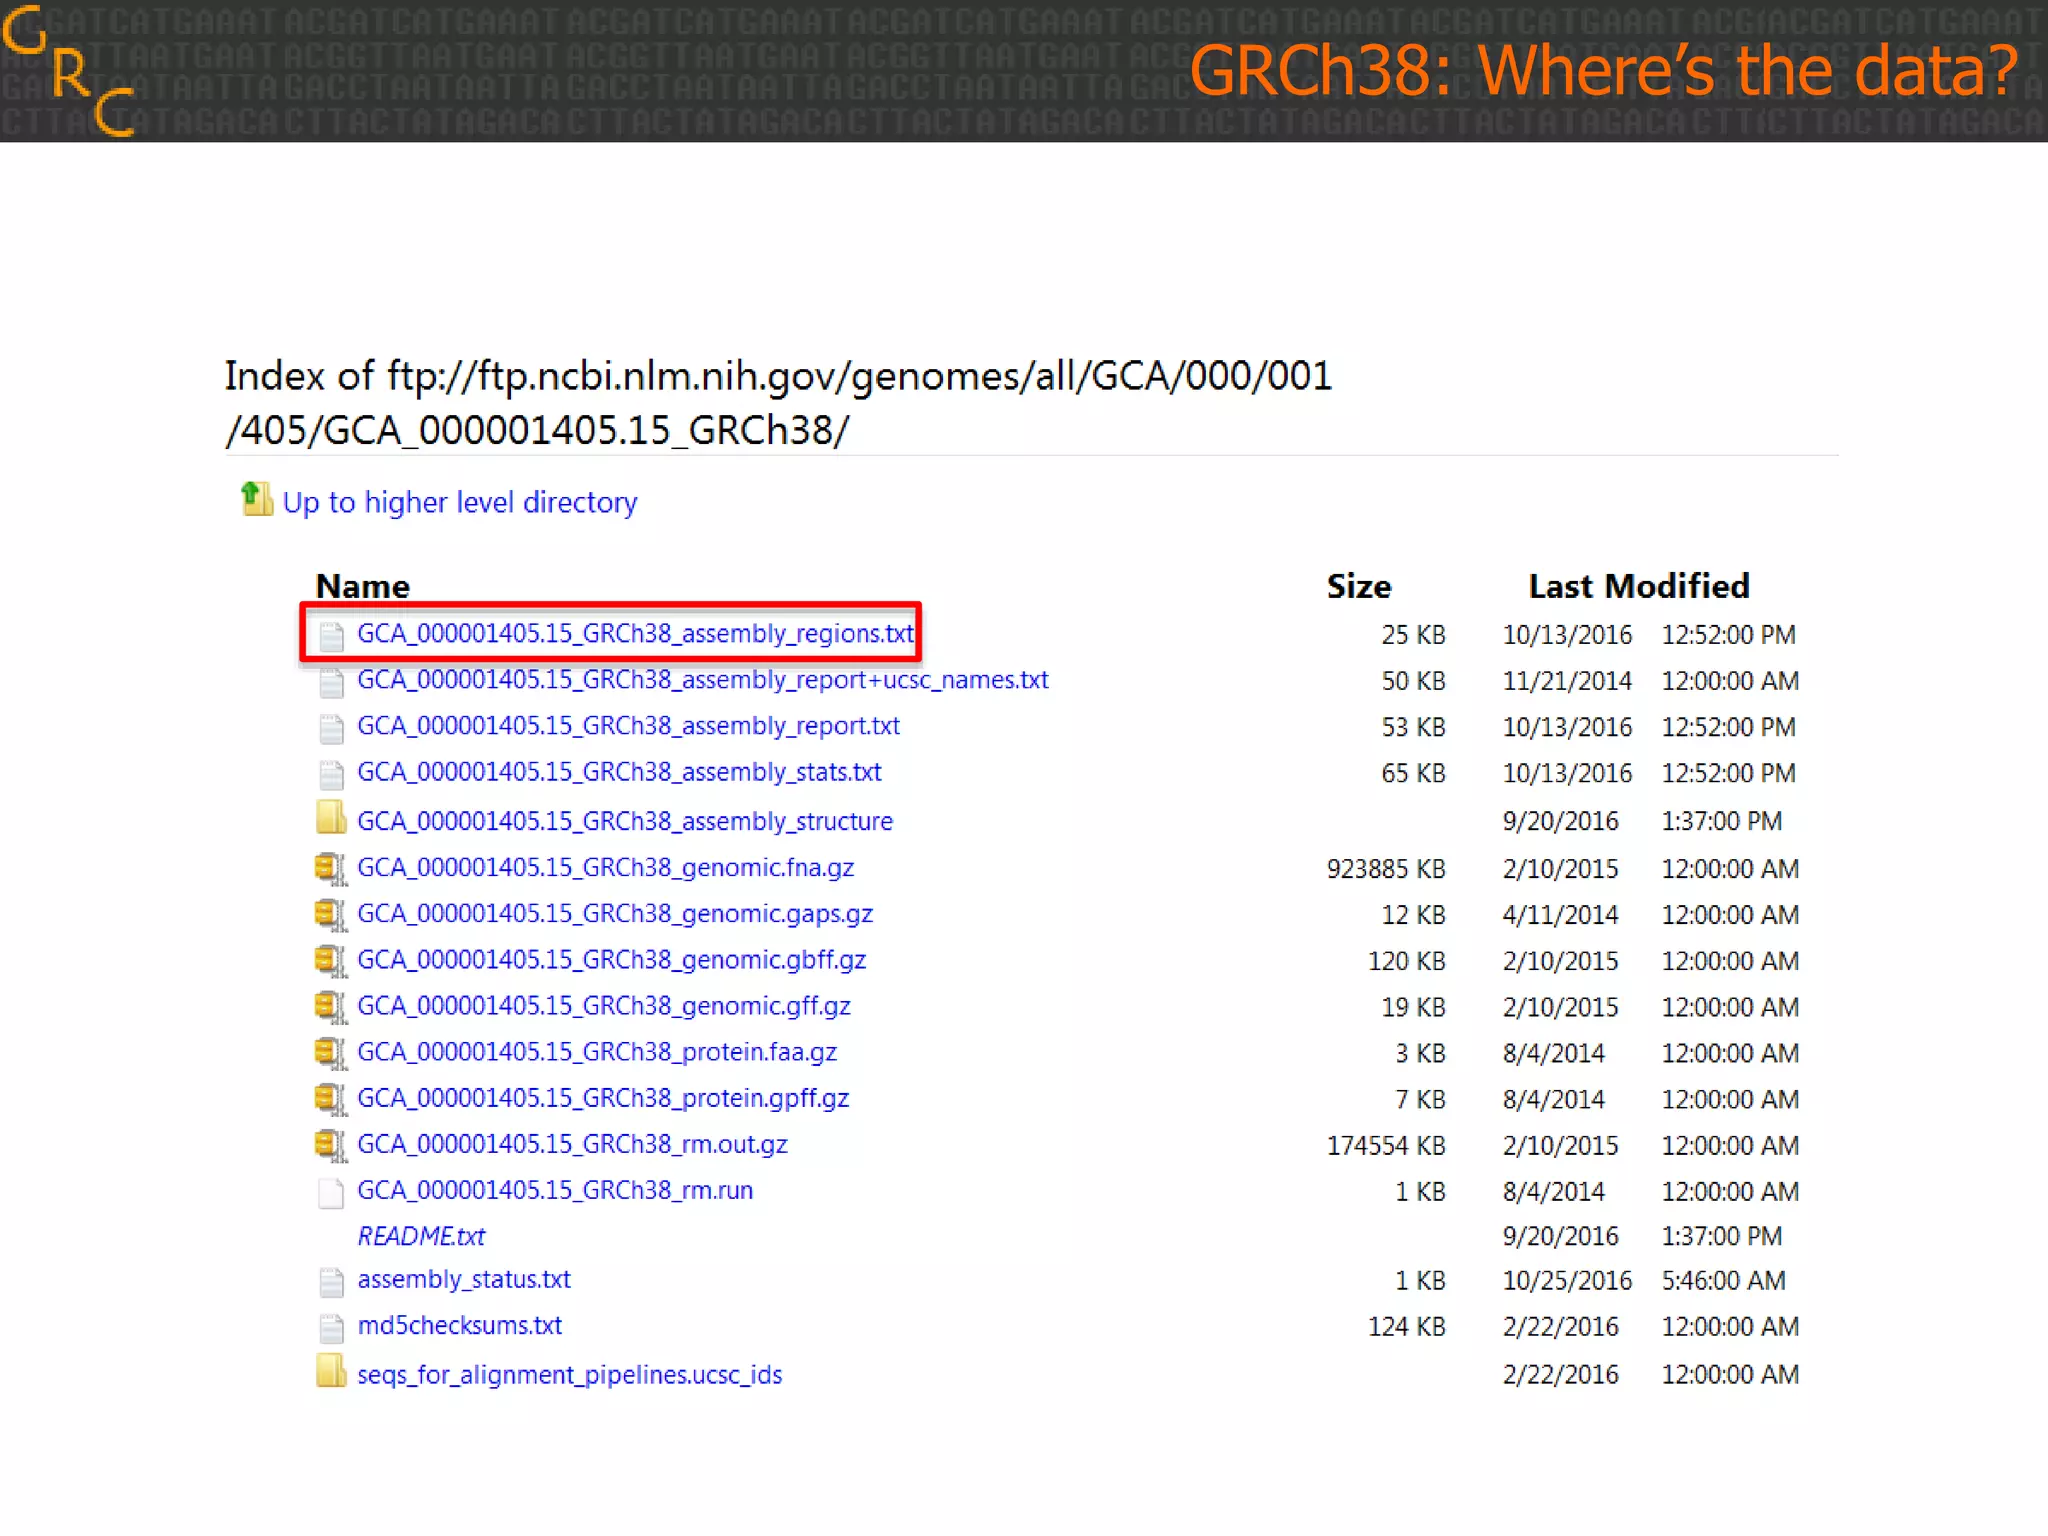Open GCA_000001405.15_GRCh38_assembly_regions.txt link
This screenshot has width=2048, height=1536.
click(635, 633)
